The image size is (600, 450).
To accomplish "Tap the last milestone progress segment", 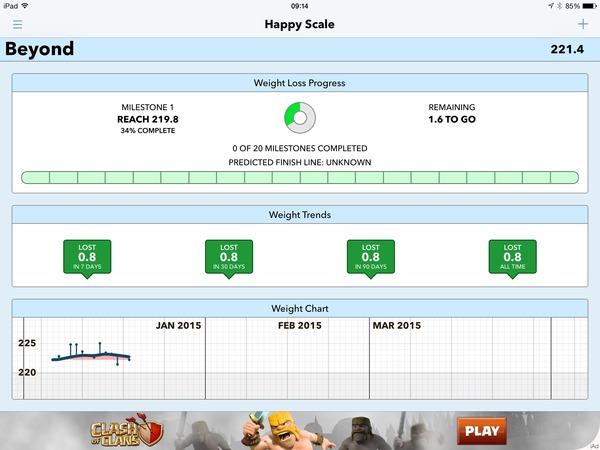I will [x=565, y=178].
